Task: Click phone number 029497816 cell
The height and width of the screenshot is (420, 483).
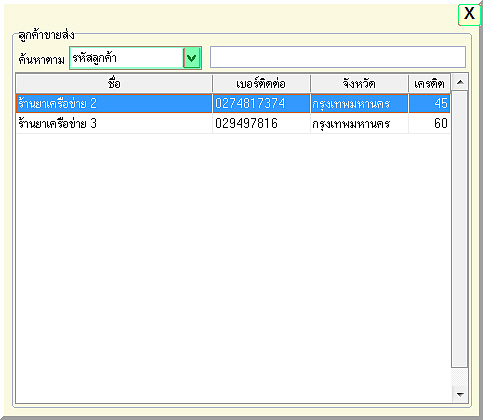Action: pyautogui.click(x=261, y=124)
